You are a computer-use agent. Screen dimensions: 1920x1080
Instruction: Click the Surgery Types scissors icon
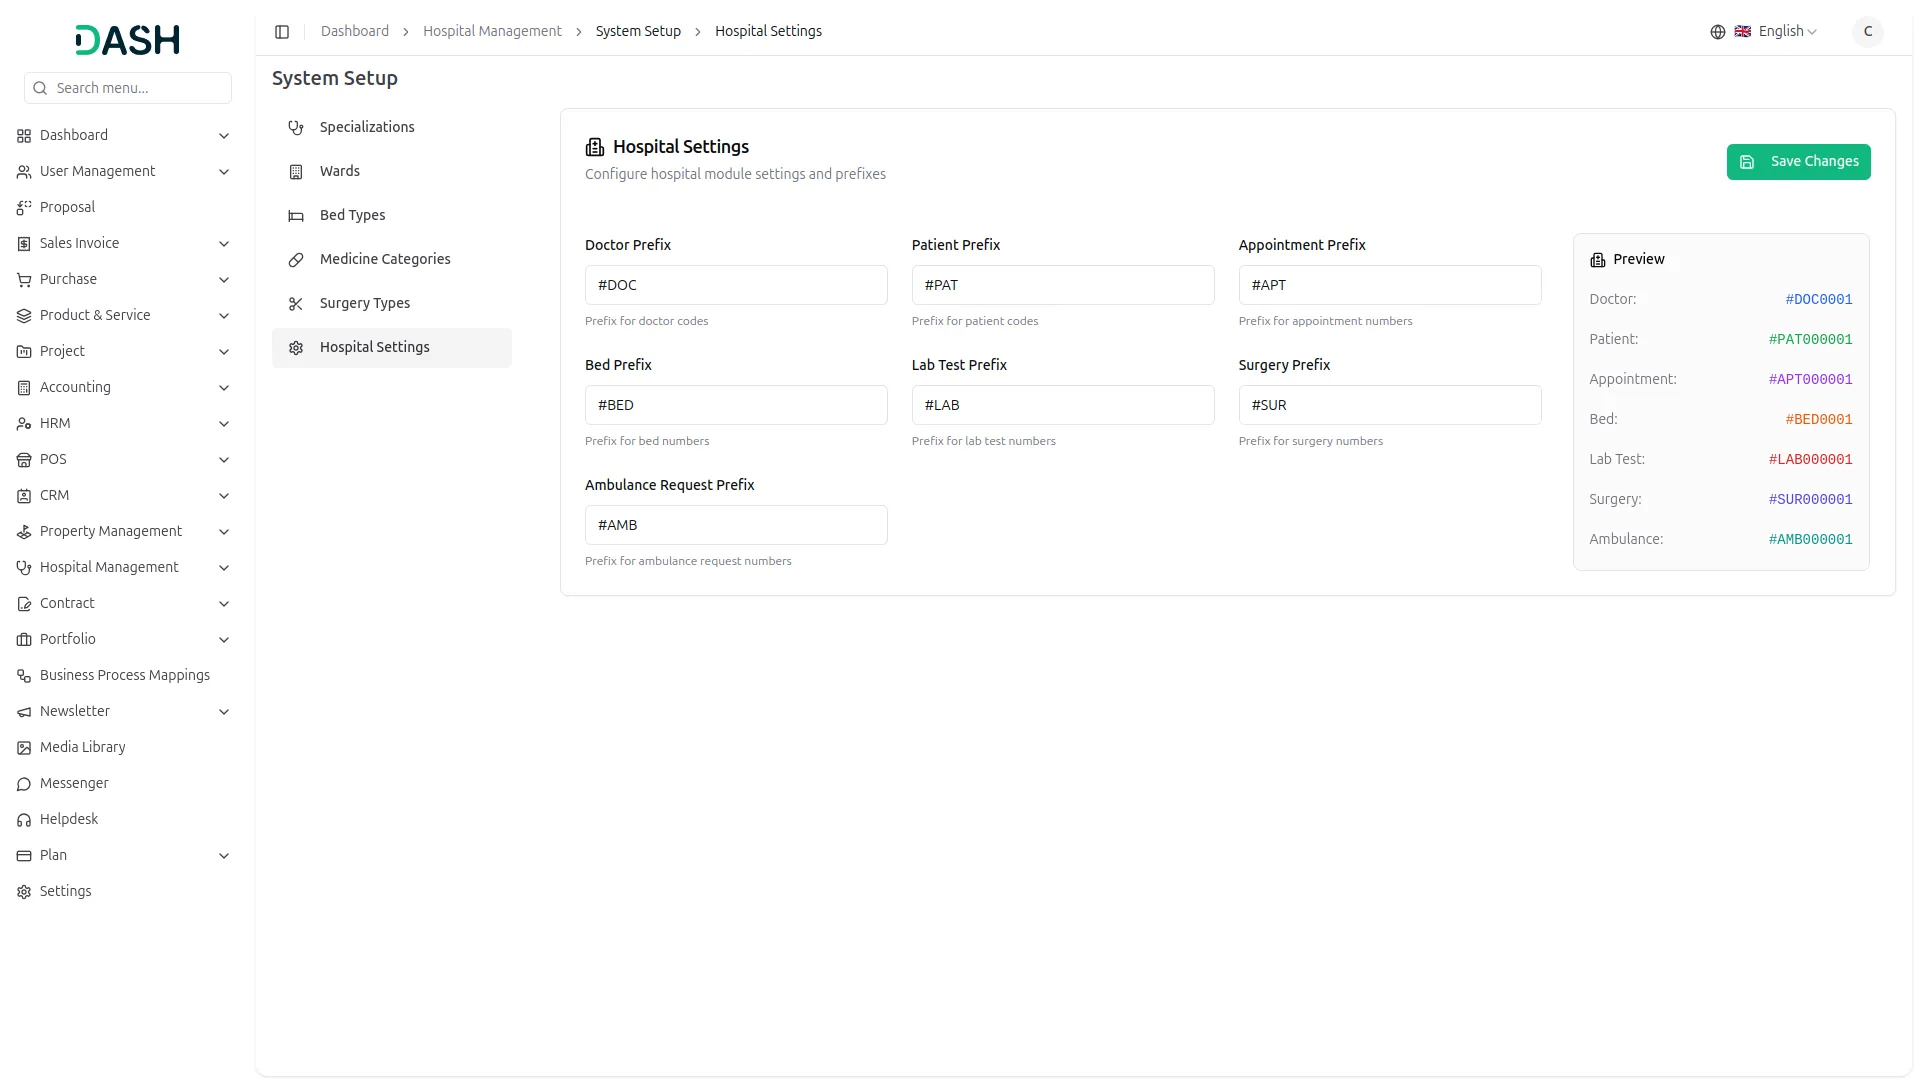coord(295,304)
